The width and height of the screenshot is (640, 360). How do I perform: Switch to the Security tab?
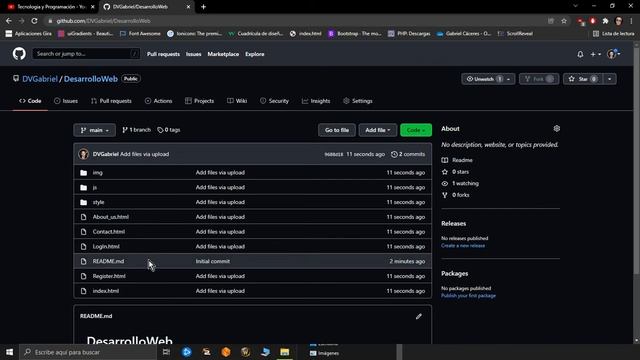(275, 101)
